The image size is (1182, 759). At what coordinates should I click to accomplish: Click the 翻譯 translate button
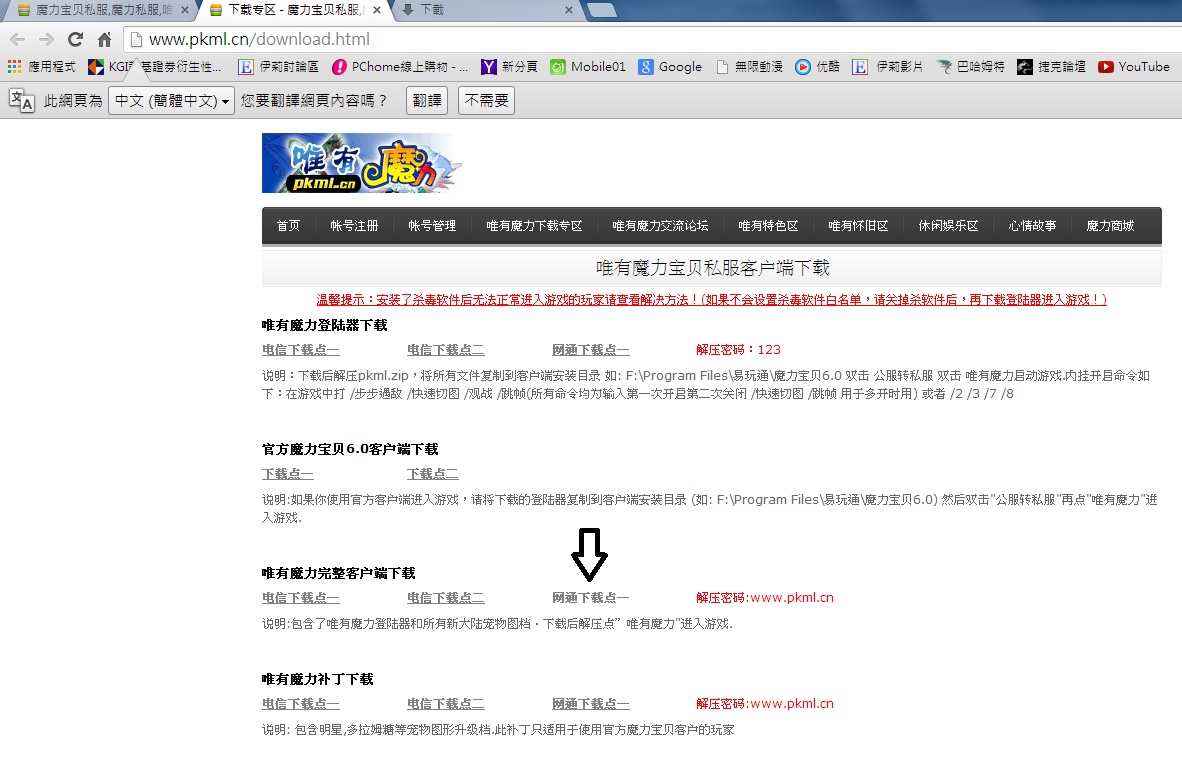pos(427,101)
